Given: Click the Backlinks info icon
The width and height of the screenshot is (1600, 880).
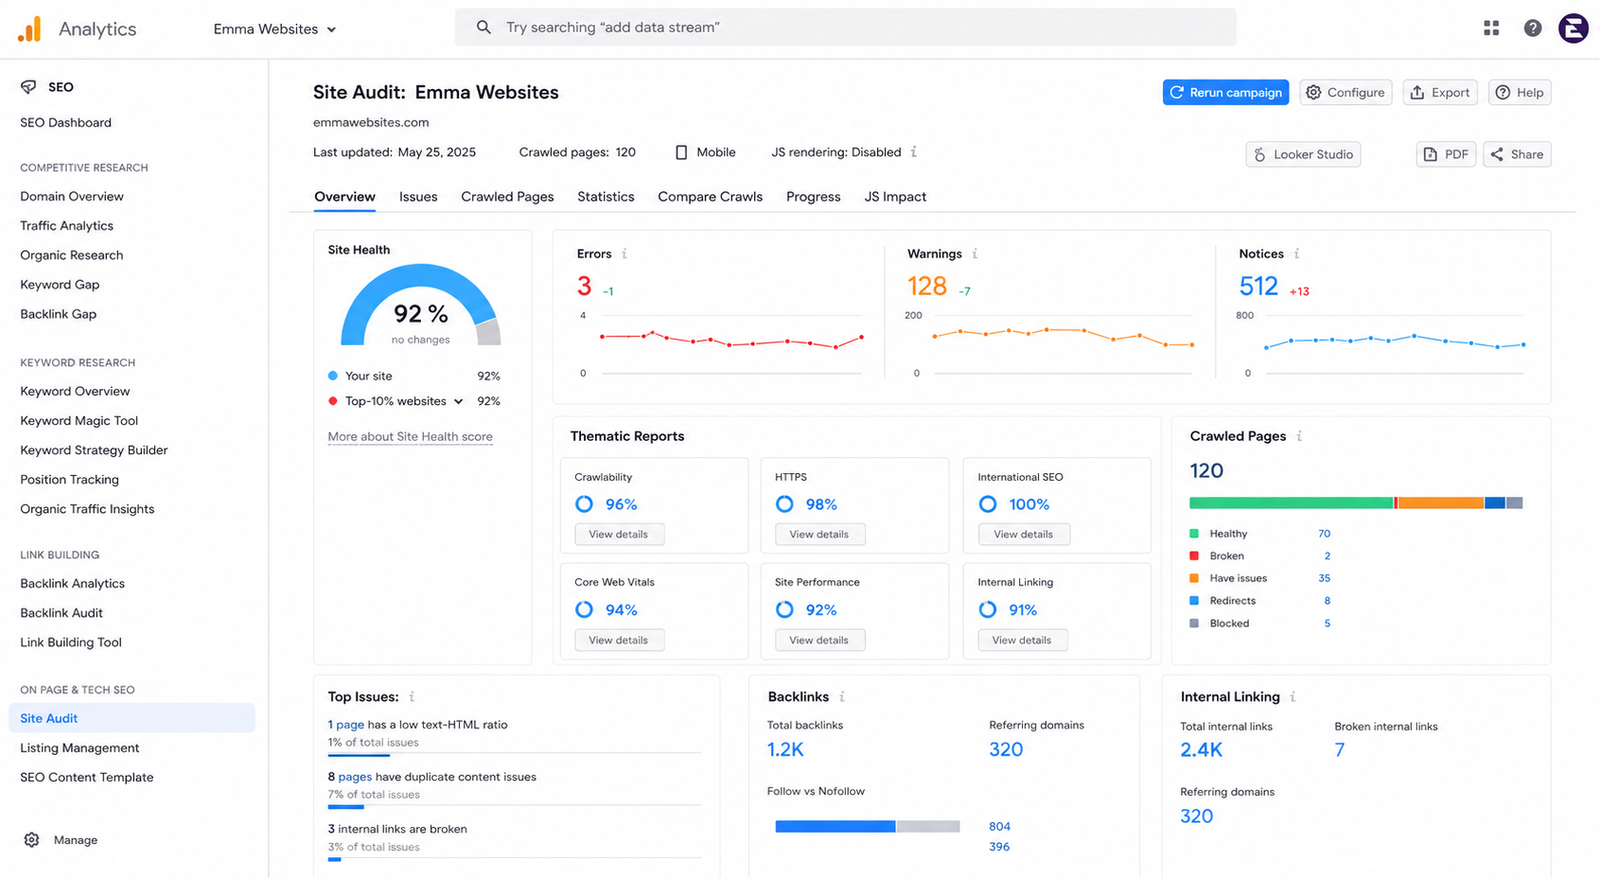Looking at the screenshot, I should (842, 697).
